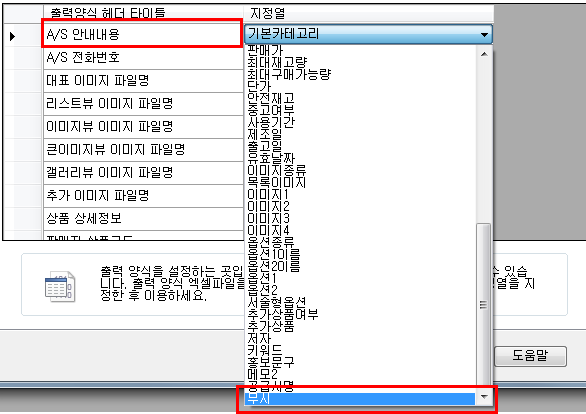Select 키워드 option in list

[265, 350]
